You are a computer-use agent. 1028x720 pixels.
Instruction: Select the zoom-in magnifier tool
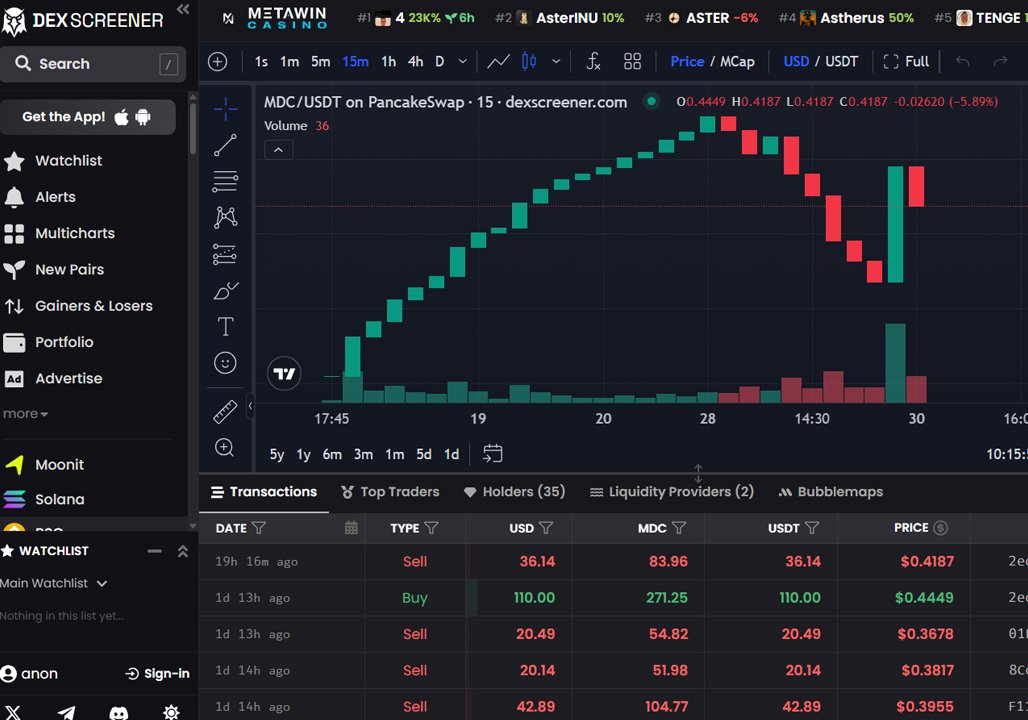(225, 447)
